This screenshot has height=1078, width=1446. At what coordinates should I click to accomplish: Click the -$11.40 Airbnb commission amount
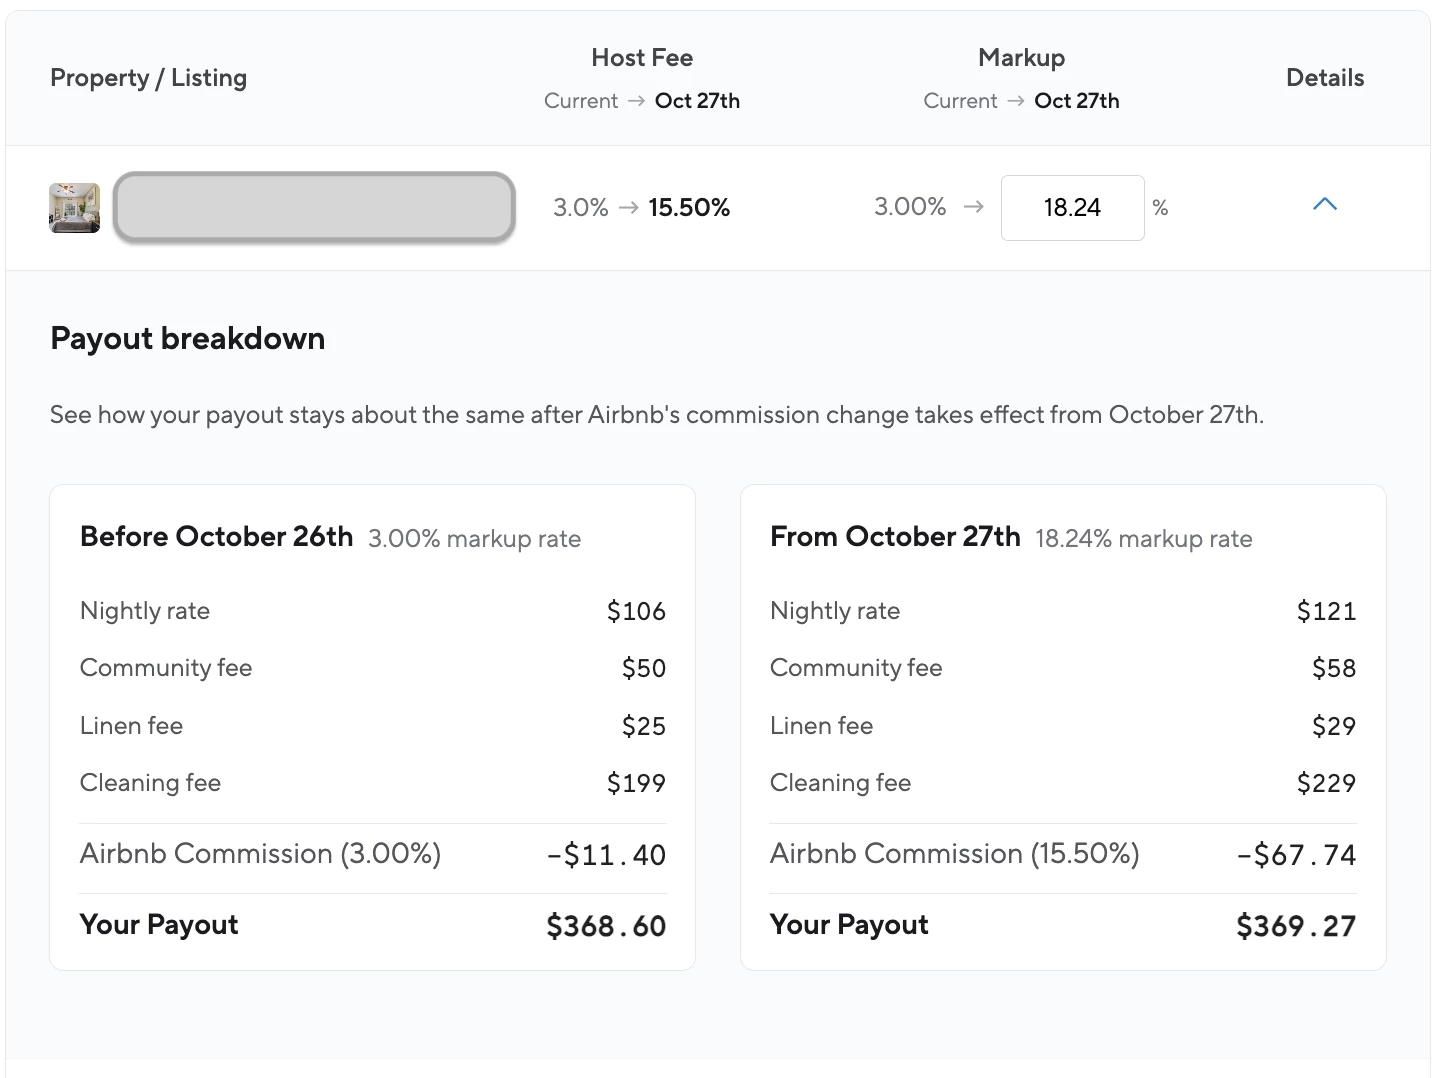point(606,855)
